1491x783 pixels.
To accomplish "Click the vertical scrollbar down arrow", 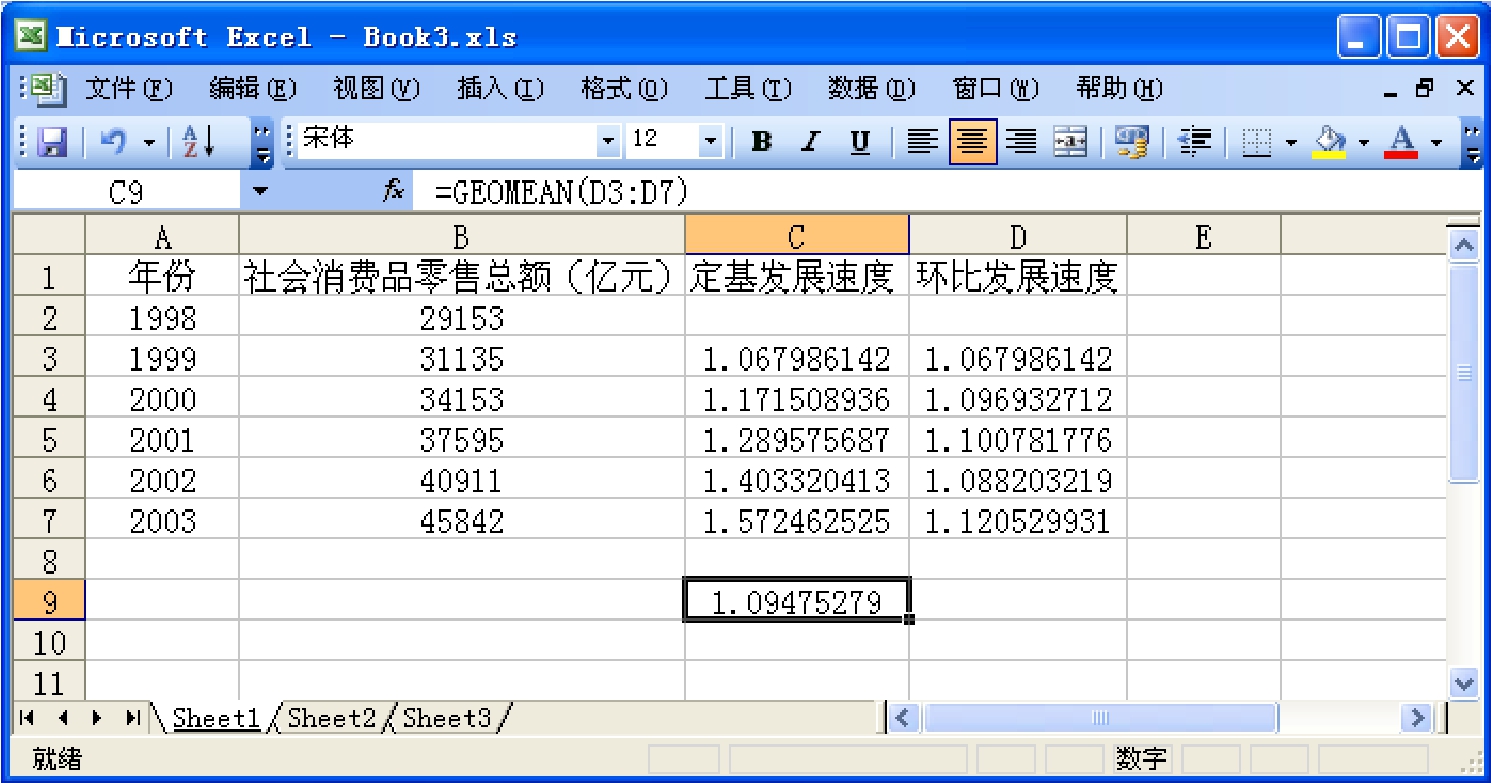I will pyautogui.click(x=1464, y=684).
